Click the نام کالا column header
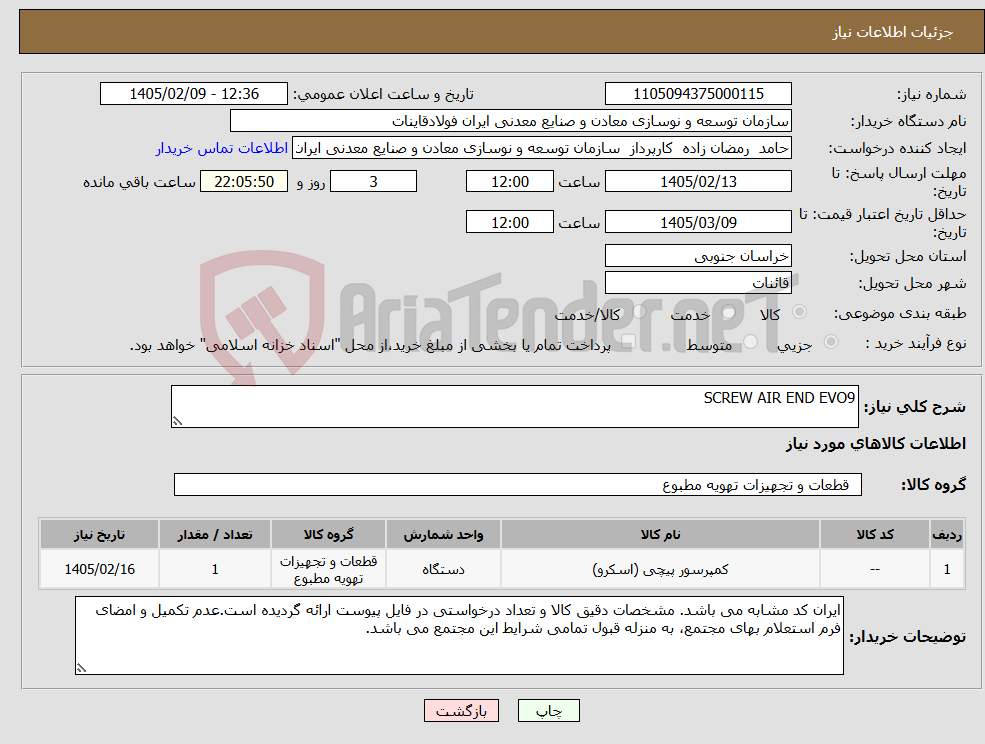Screen dimensions: 985x744 tap(660, 534)
